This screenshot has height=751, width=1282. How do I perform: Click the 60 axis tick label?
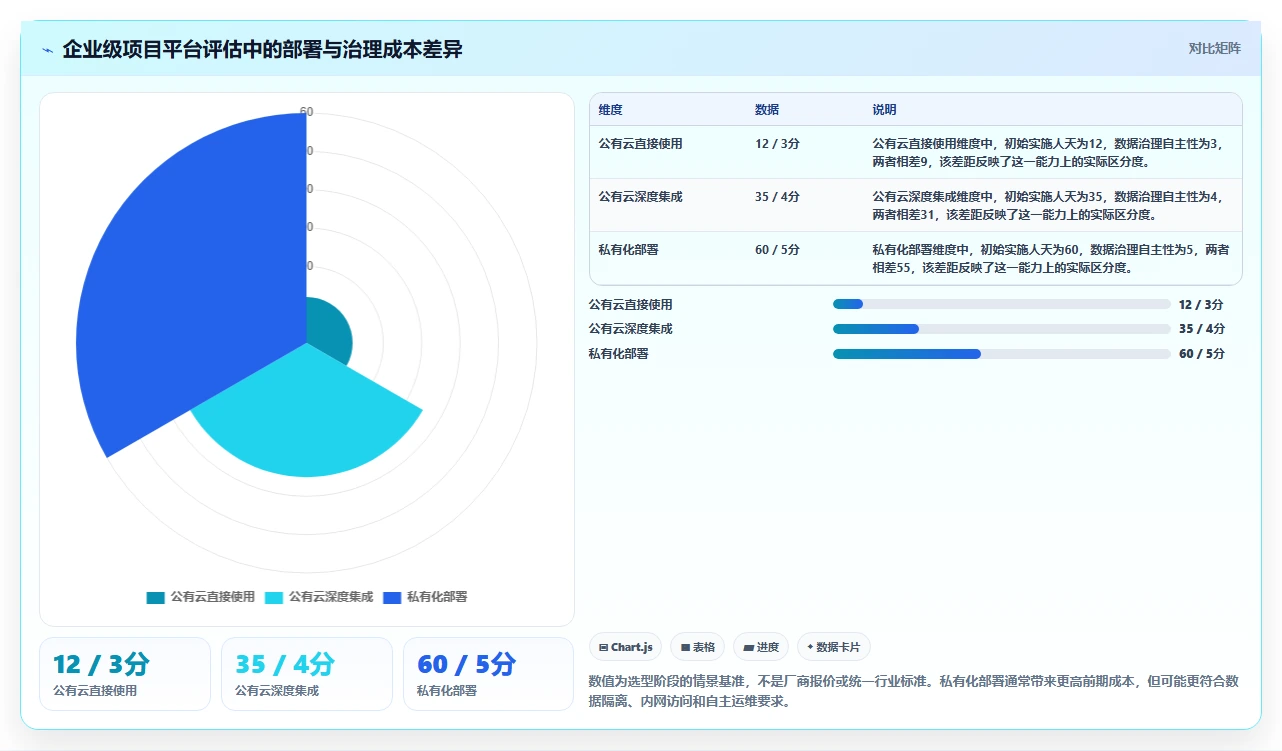pyautogui.click(x=307, y=112)
